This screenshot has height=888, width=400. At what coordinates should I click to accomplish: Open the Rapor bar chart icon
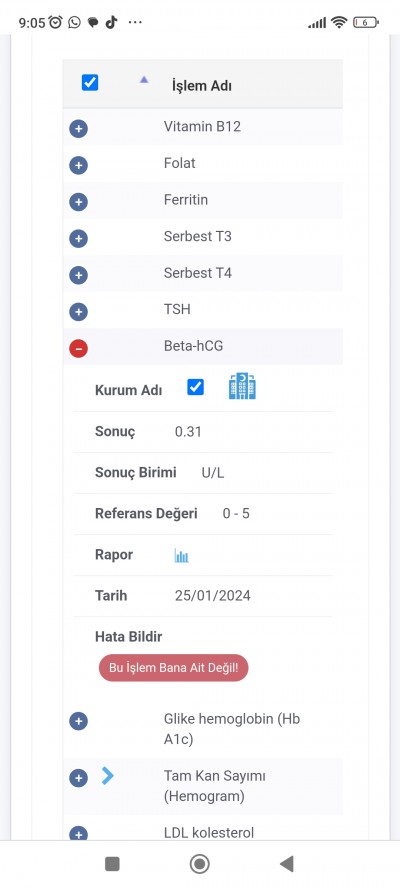click(x=181, y=556)
